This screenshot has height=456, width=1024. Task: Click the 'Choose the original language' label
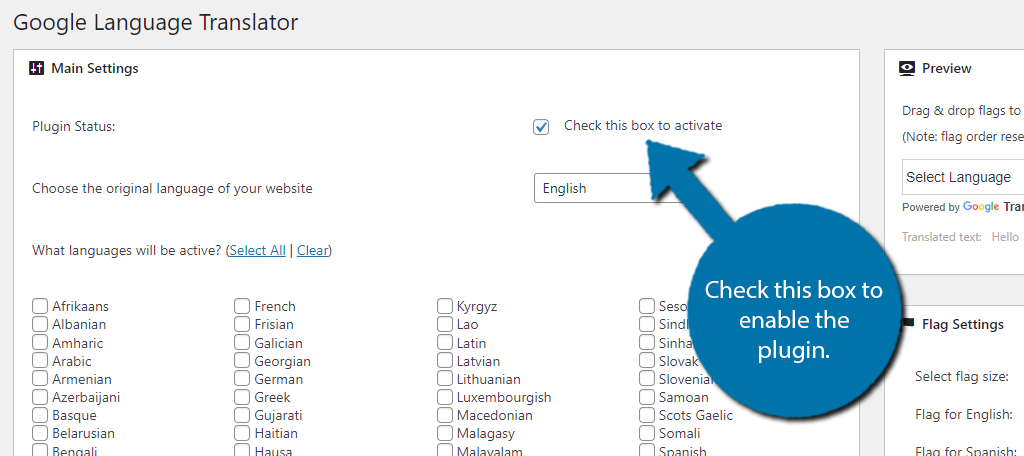172,189
